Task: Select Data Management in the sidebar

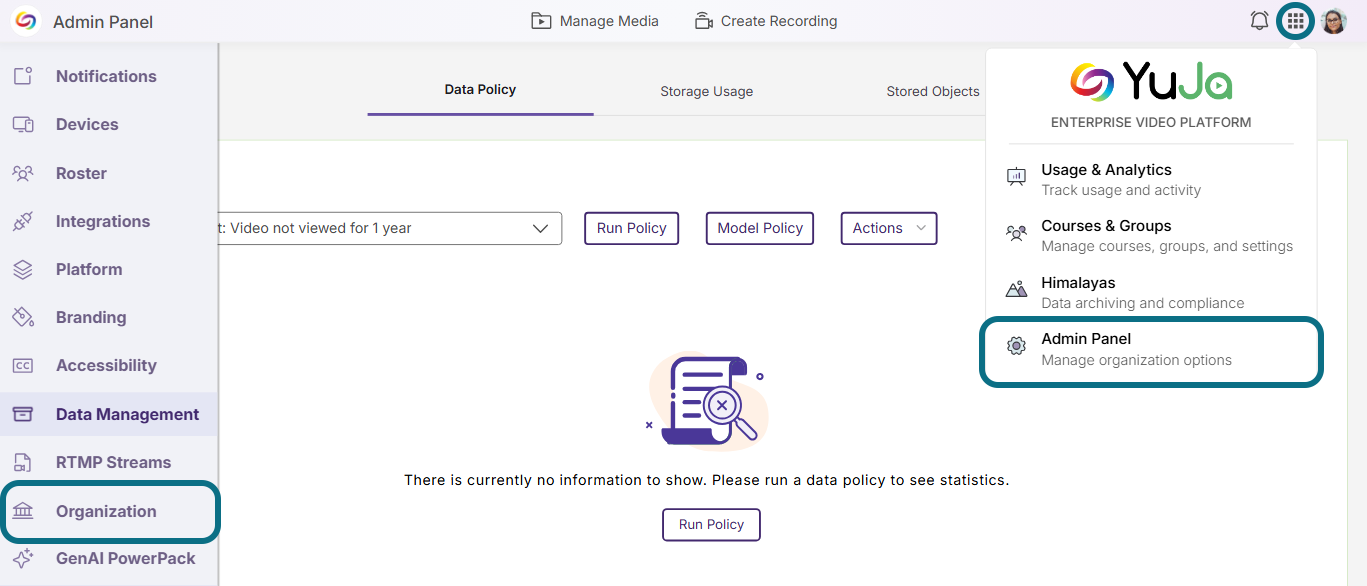Action: [109, 414]
